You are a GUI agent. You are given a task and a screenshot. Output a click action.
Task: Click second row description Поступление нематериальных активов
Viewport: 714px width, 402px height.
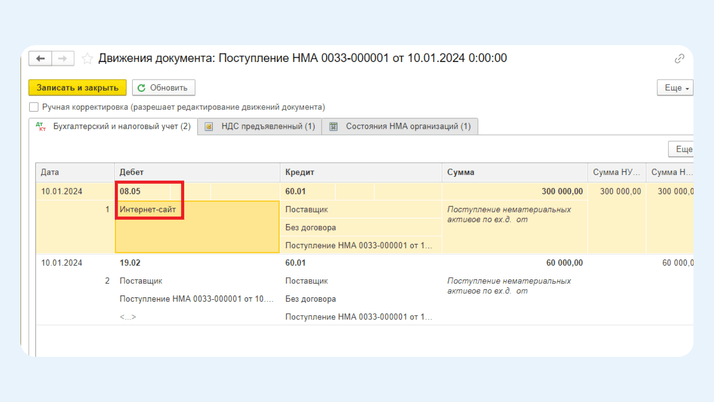[509, 286]
